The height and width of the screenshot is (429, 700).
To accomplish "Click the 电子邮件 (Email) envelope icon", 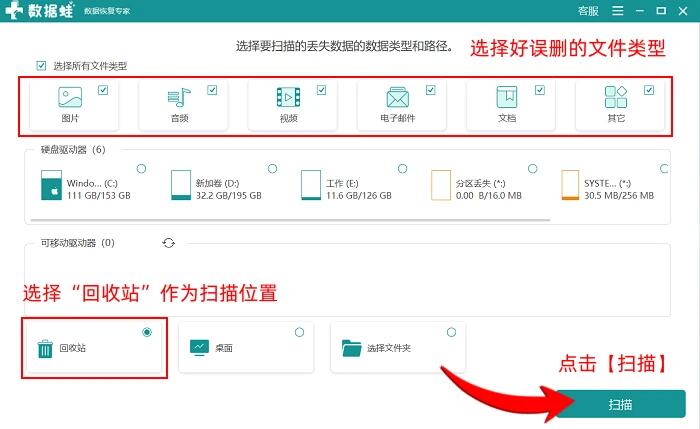I will (x=398, y=98).
